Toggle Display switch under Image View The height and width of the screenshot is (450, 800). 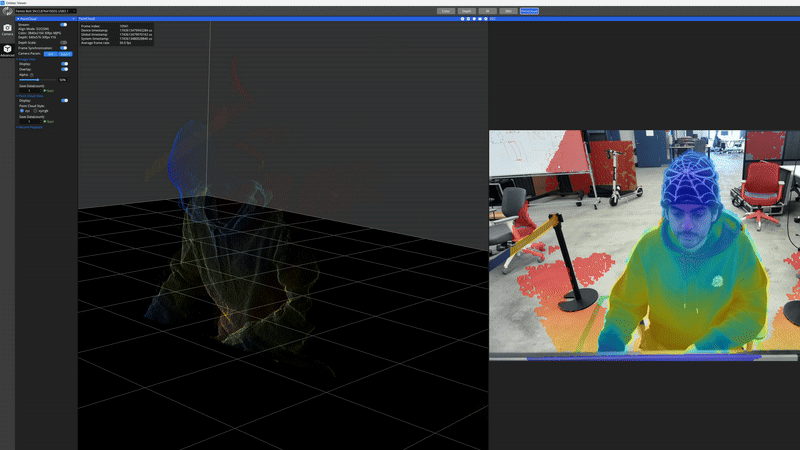click(64, 64)
